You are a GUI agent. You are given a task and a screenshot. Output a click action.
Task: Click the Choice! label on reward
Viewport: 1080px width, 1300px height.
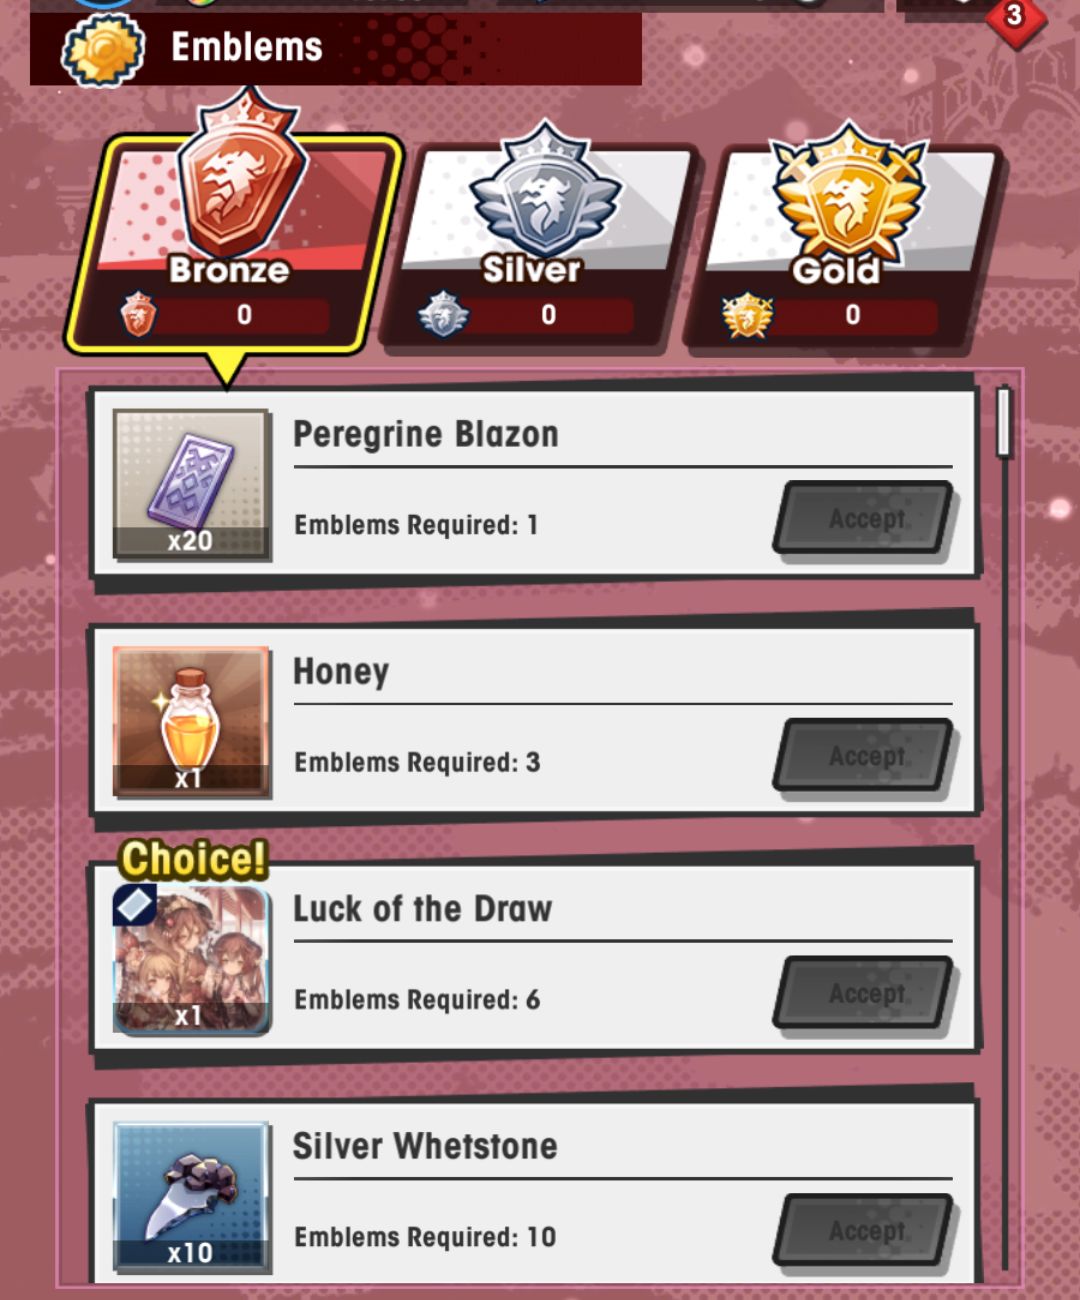(194, 859)
